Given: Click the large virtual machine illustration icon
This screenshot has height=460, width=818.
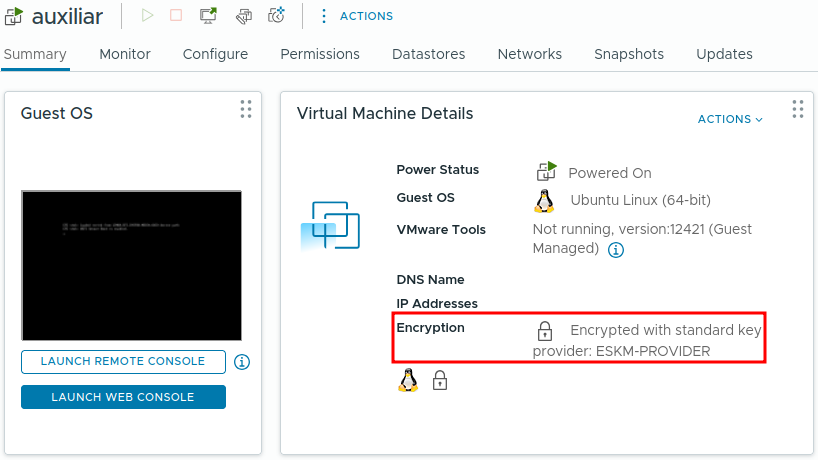Looking at the screenshot, I should pos(331,225).
